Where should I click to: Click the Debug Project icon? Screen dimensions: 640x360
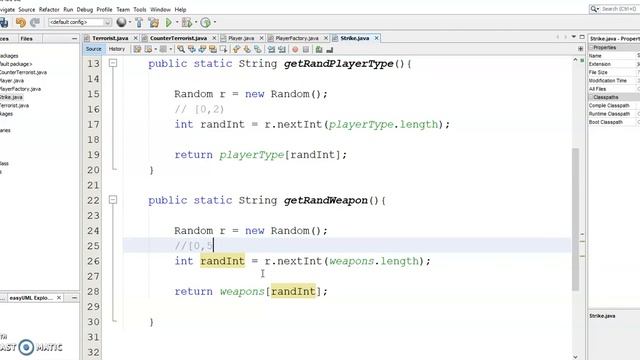pos(187,22)
